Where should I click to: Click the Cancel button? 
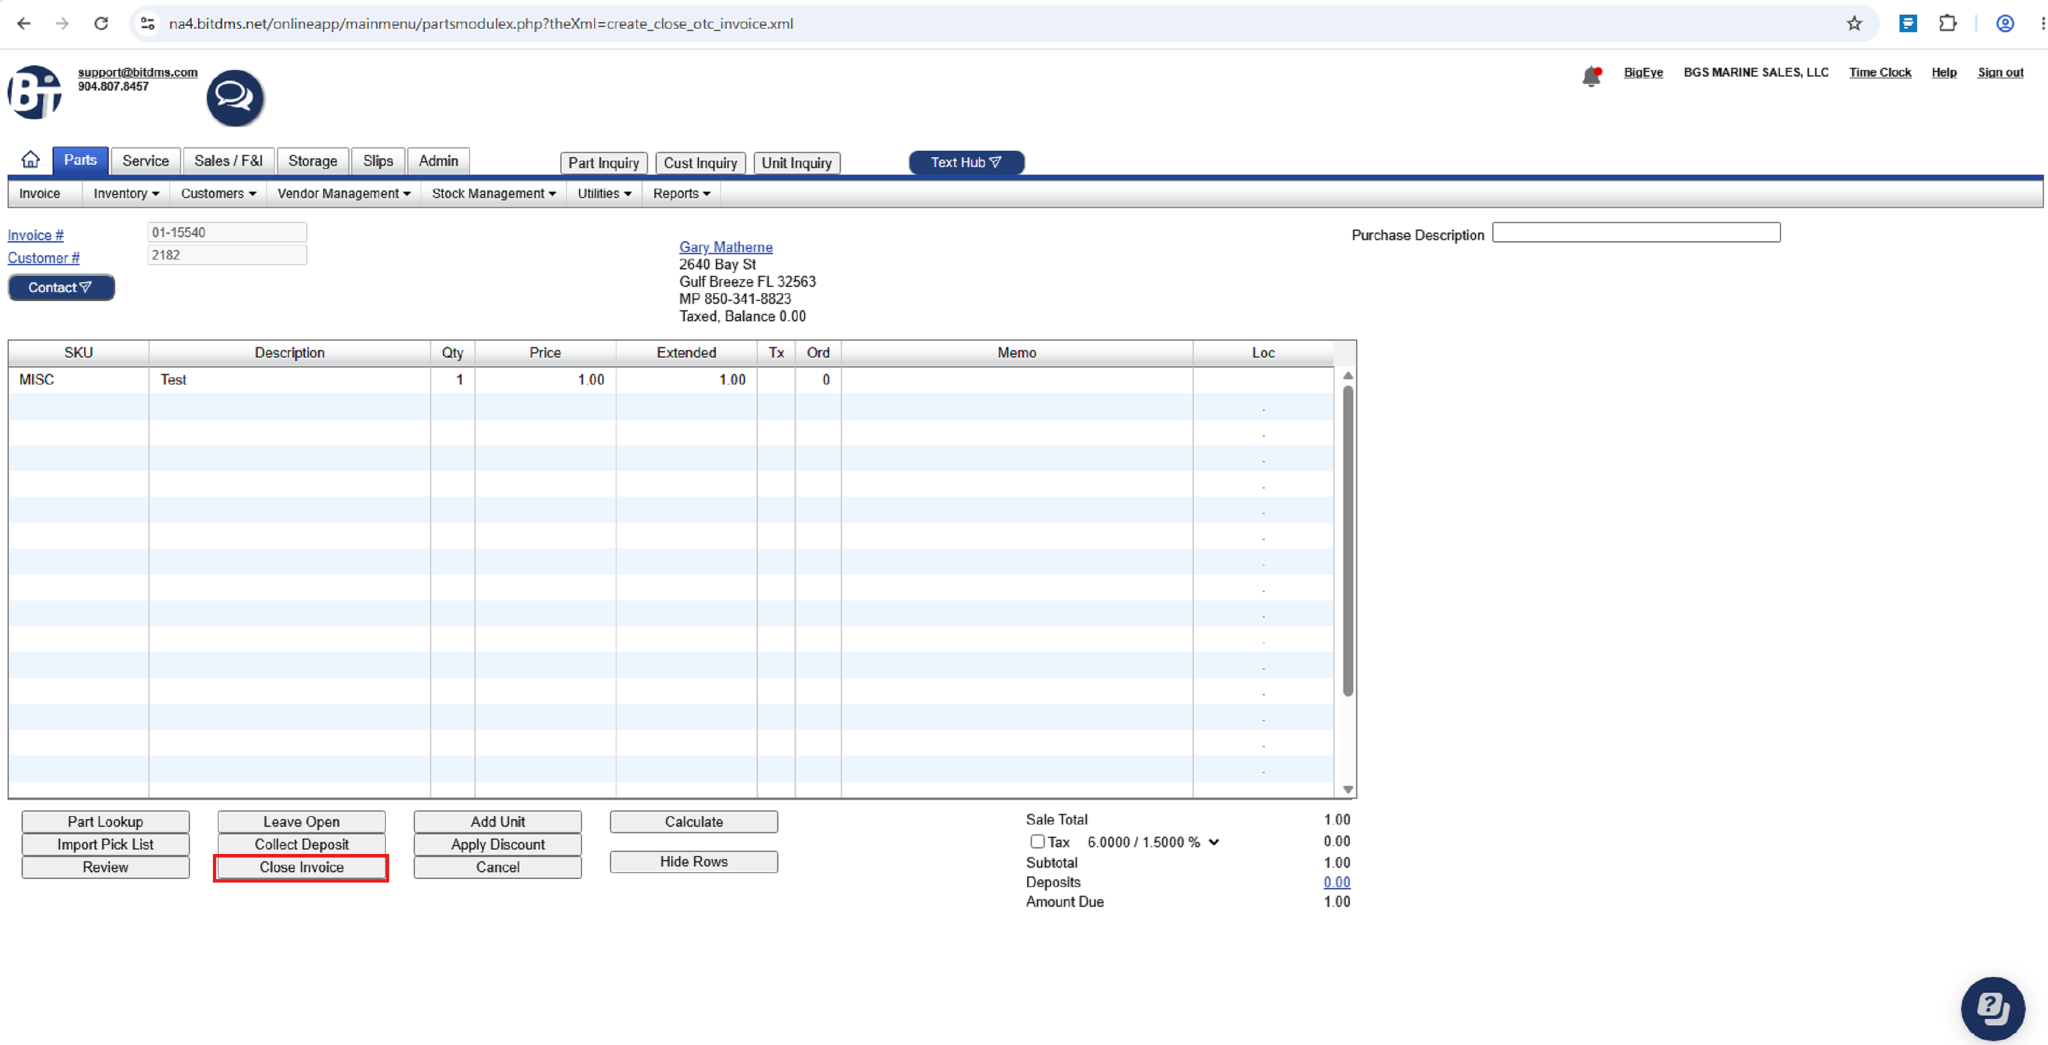[x=497, y=867]
